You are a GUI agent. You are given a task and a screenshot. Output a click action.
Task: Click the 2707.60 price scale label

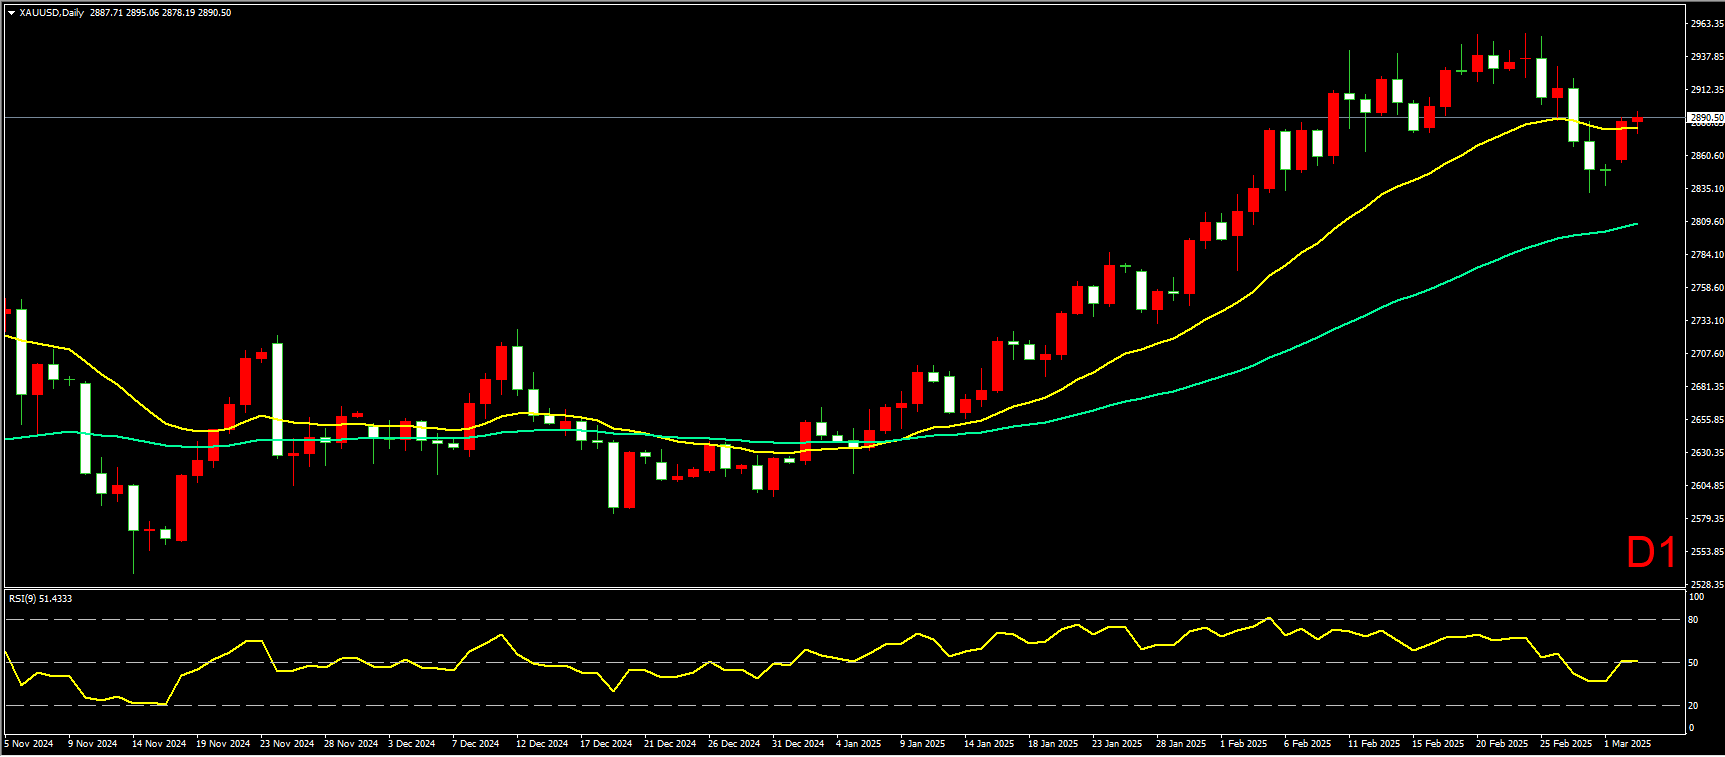click(x=1706, y=354)
